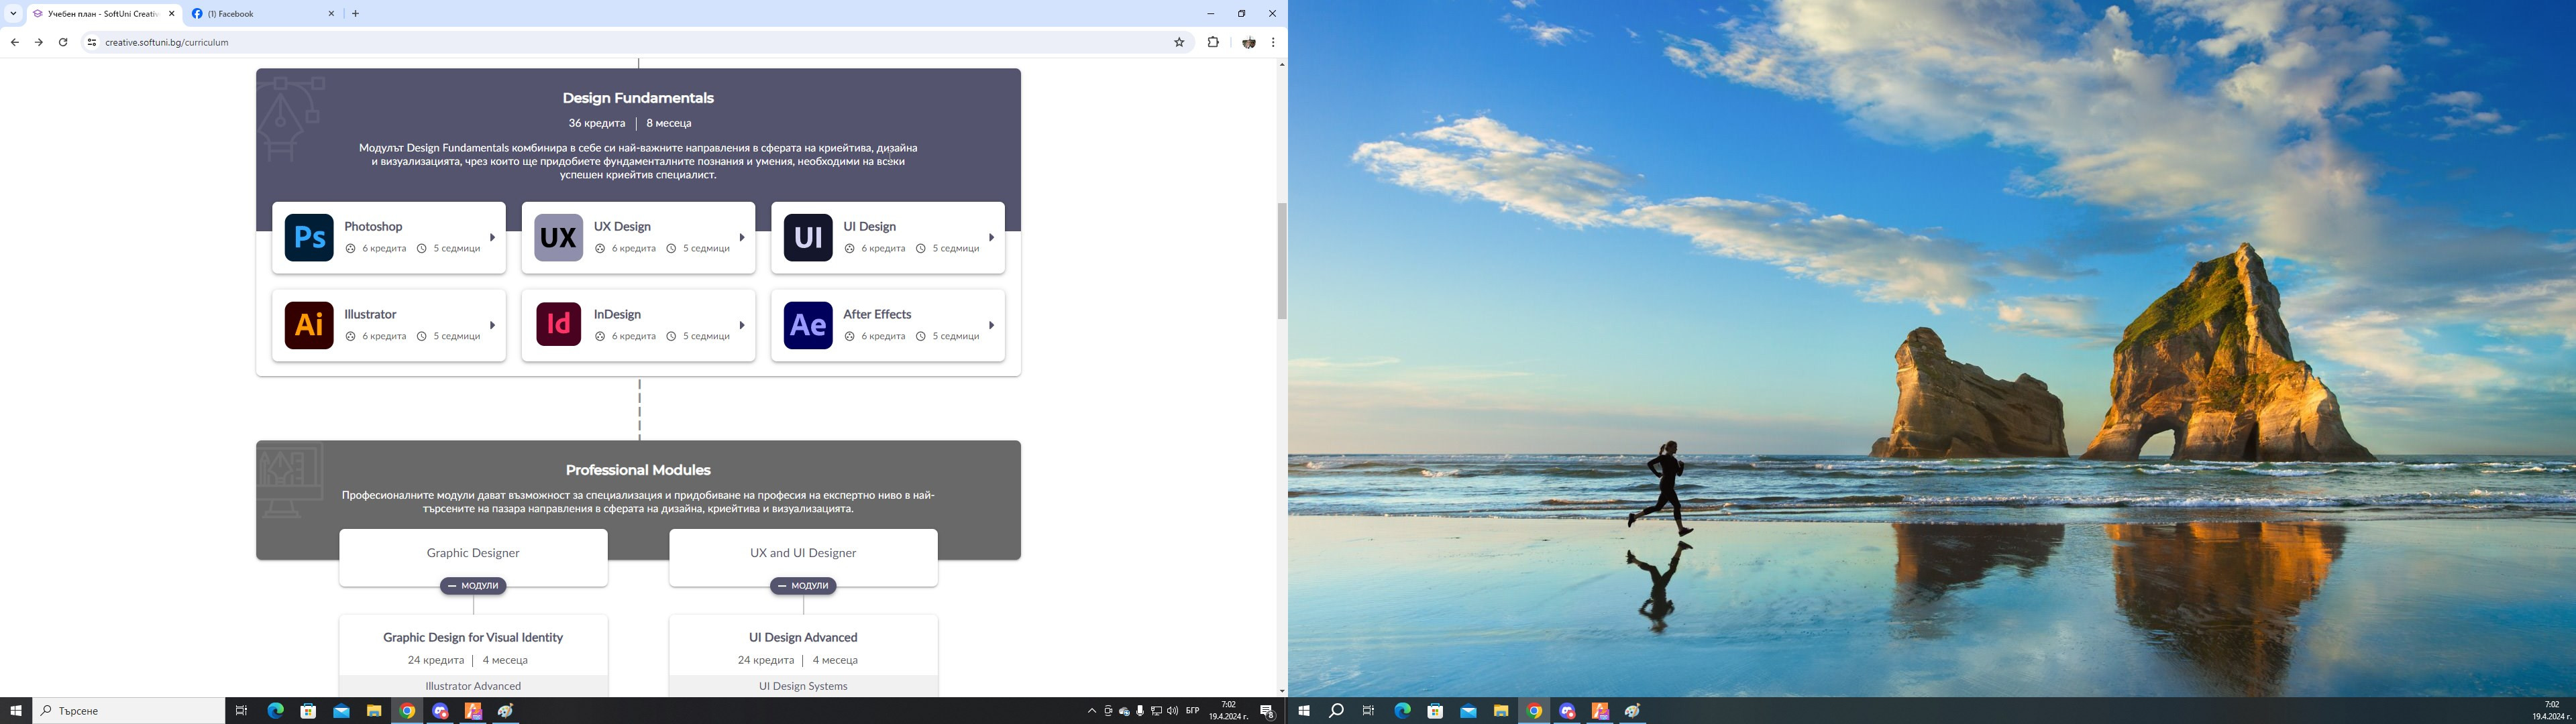Expand the InDesign card arrow
Screen dimensions: 2576x724
click(x=742, y=325)
